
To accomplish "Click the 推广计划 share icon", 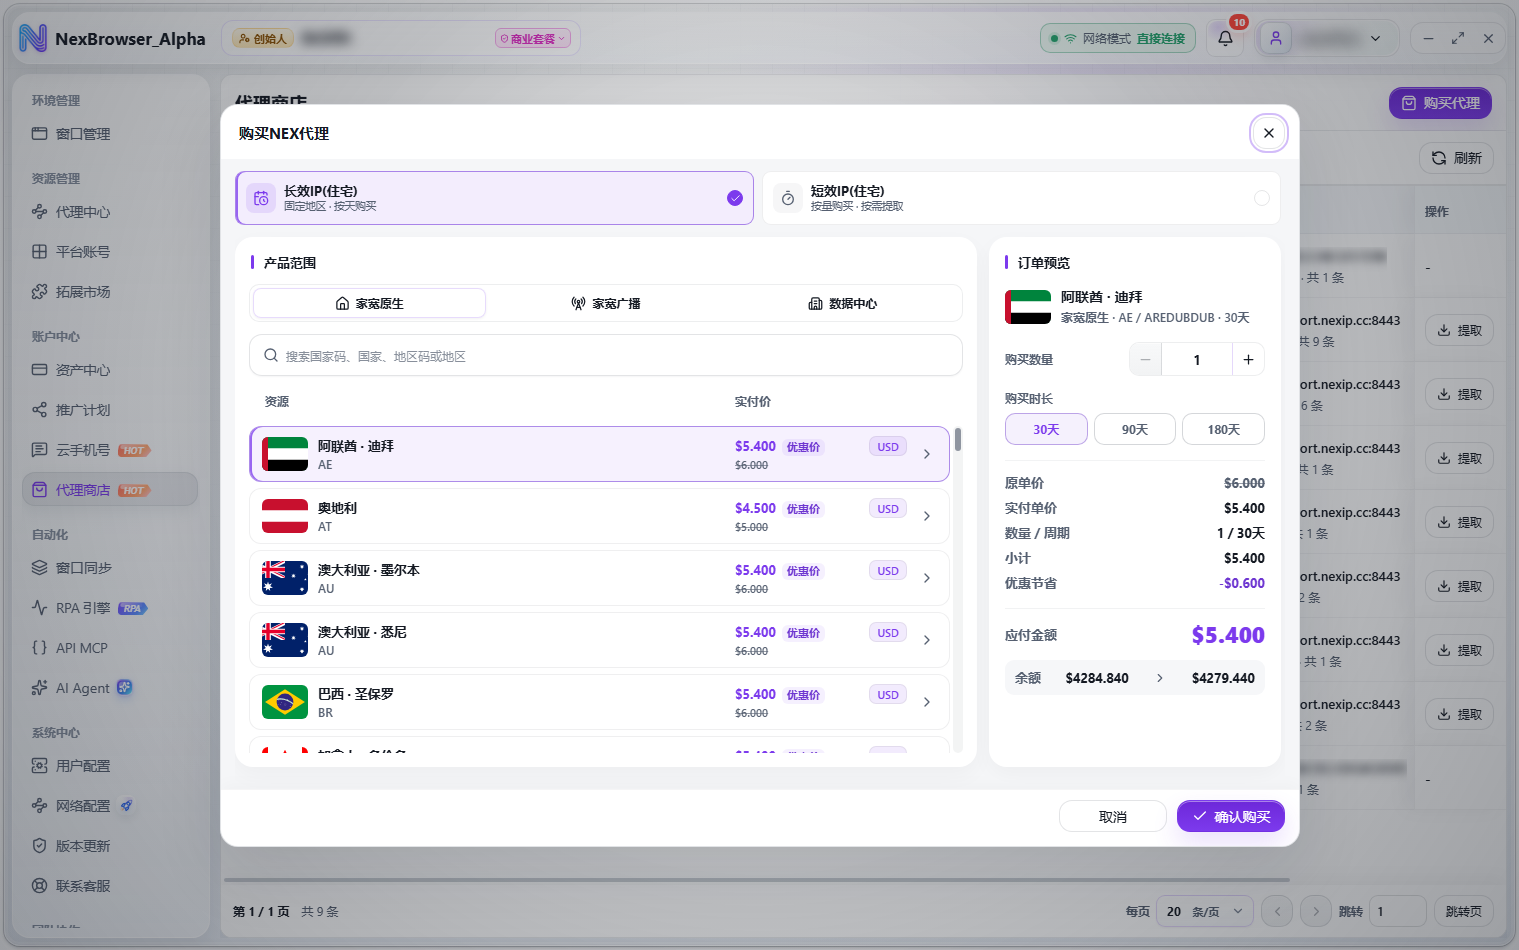I will tap(40, 410).
